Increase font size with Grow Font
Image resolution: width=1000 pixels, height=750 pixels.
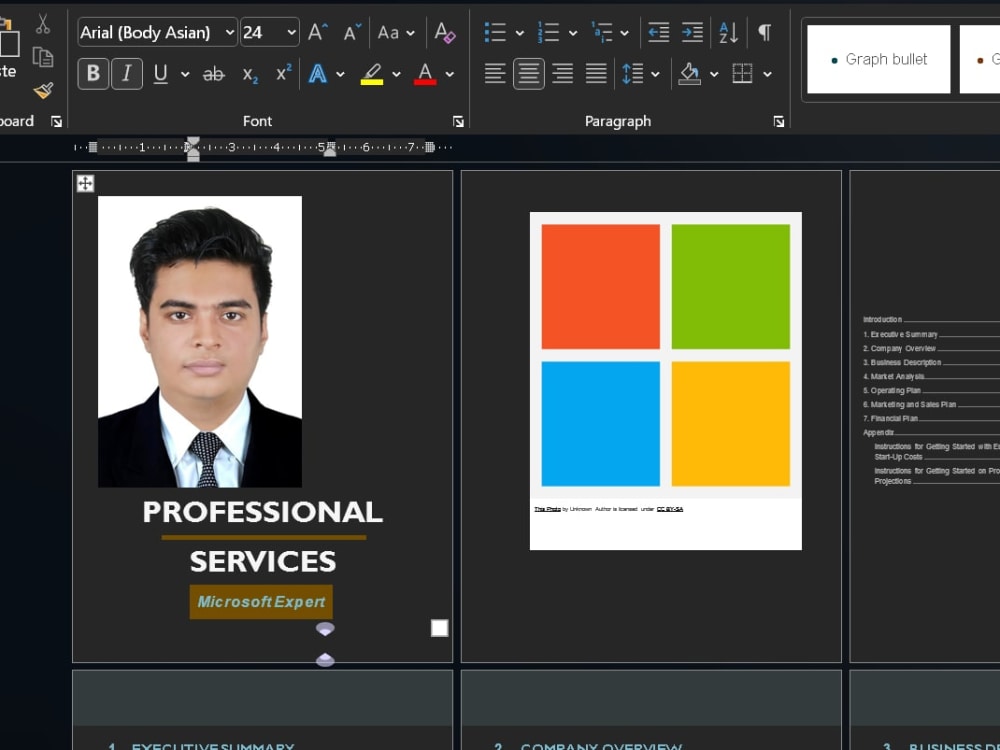pos(318,32)
